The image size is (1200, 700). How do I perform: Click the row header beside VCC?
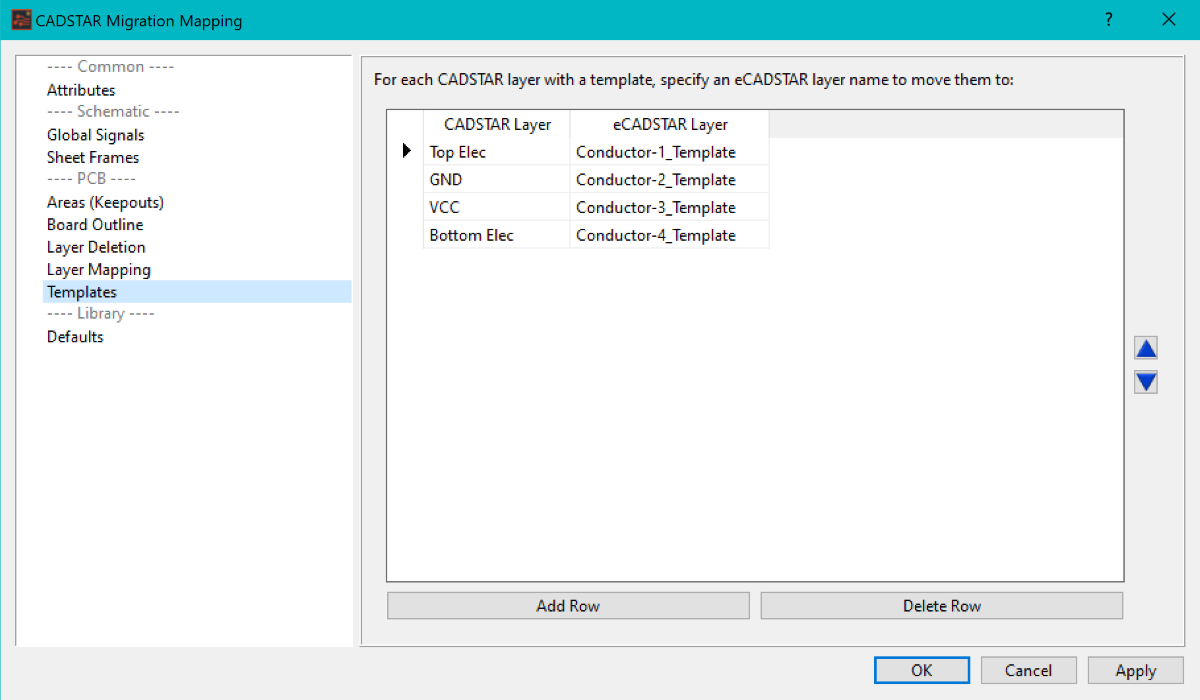[406, 207]
